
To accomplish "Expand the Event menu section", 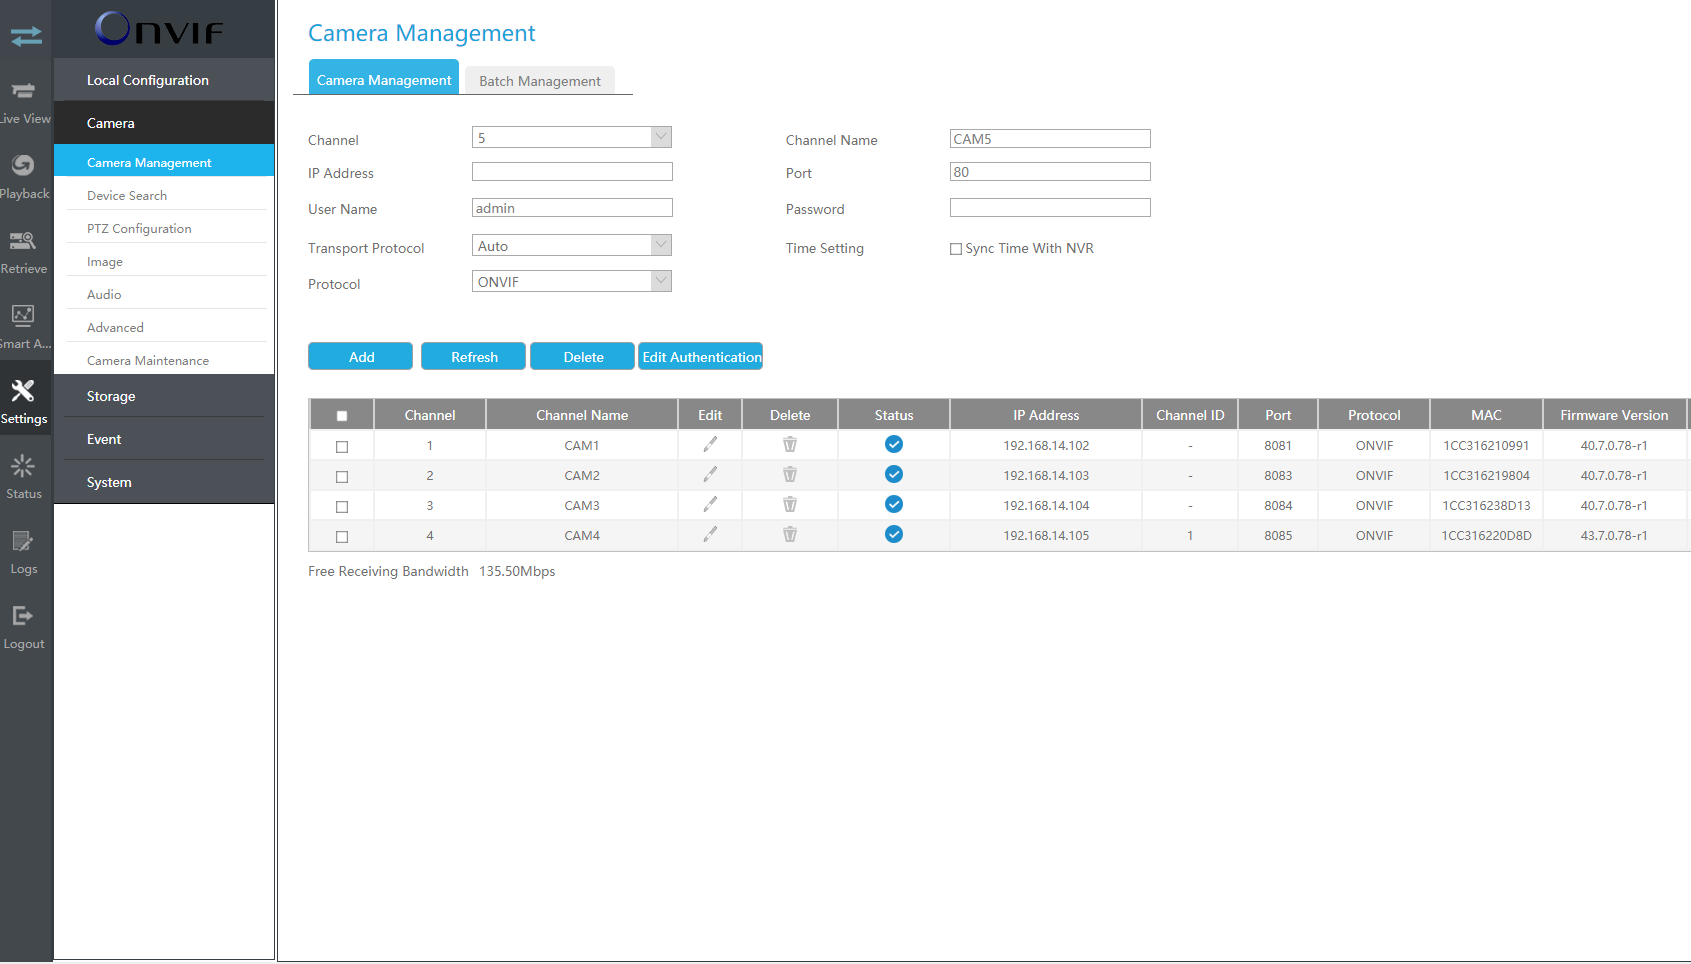I will (164, 439).
